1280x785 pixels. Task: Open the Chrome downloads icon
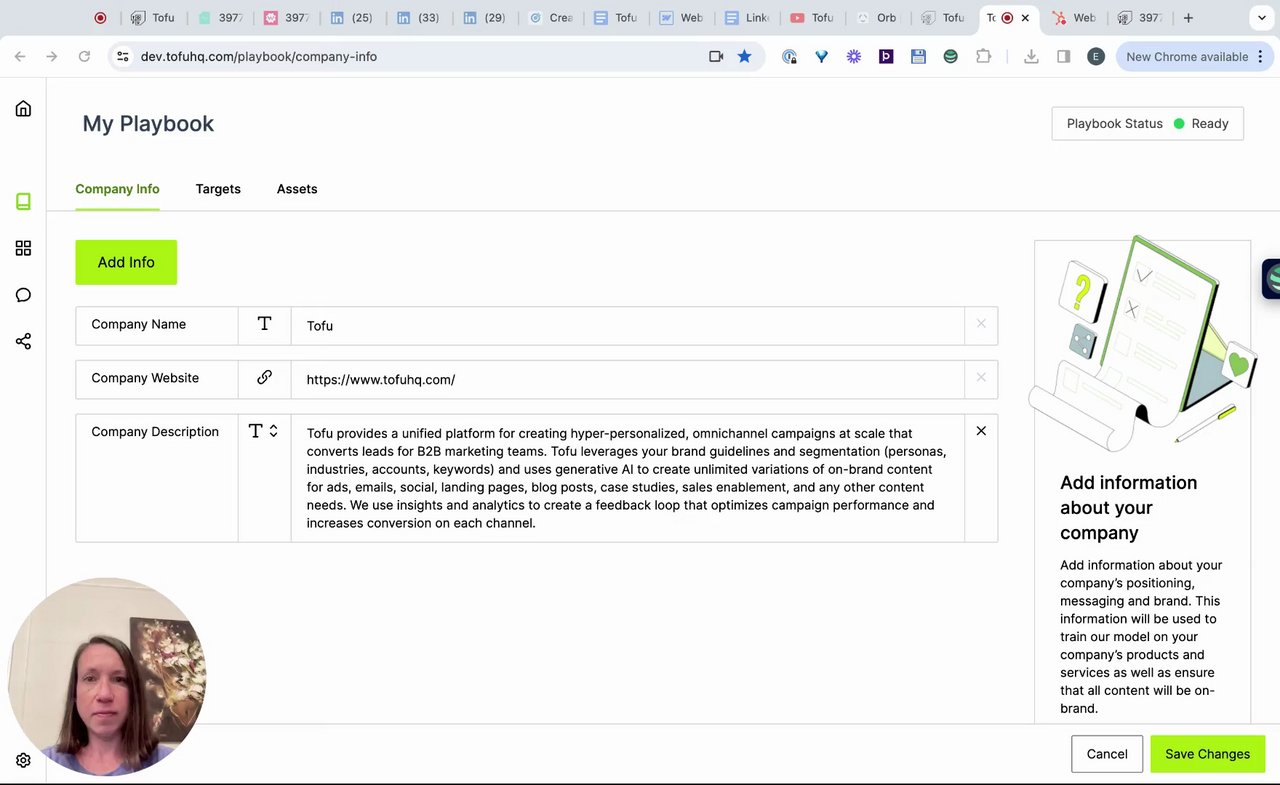1031,57
